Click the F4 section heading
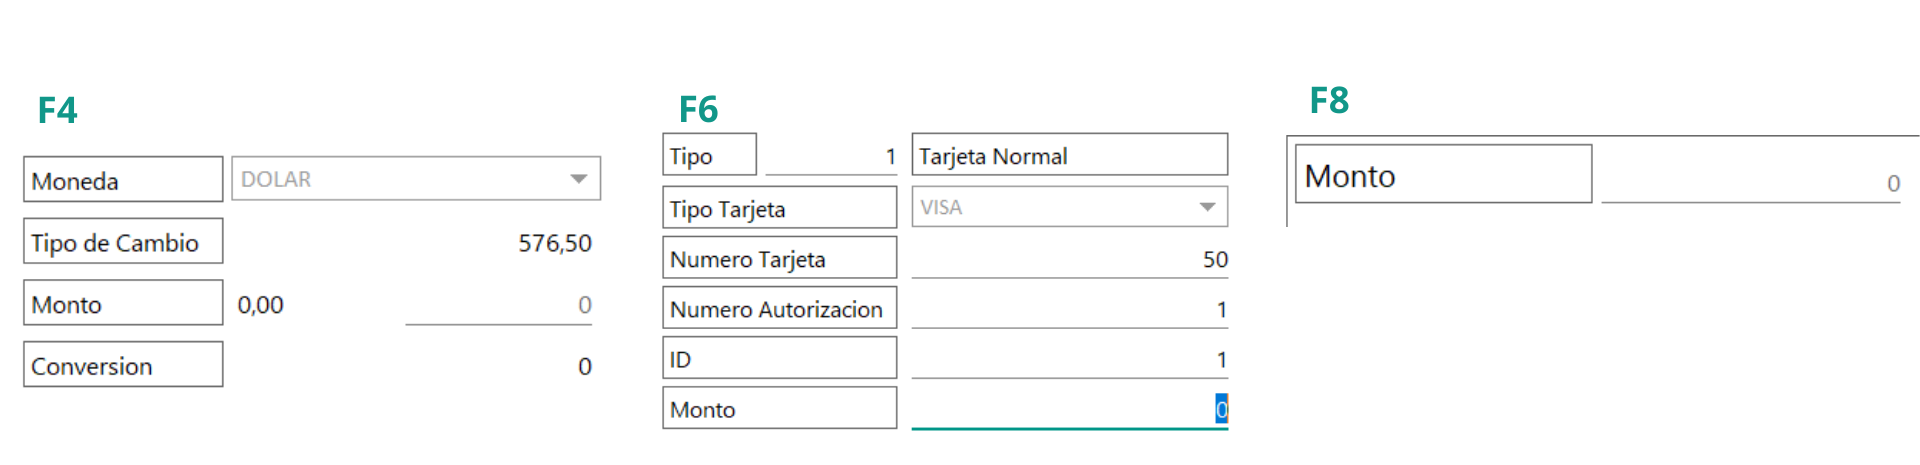This screenshot has height=465, width=1920. 57,110
